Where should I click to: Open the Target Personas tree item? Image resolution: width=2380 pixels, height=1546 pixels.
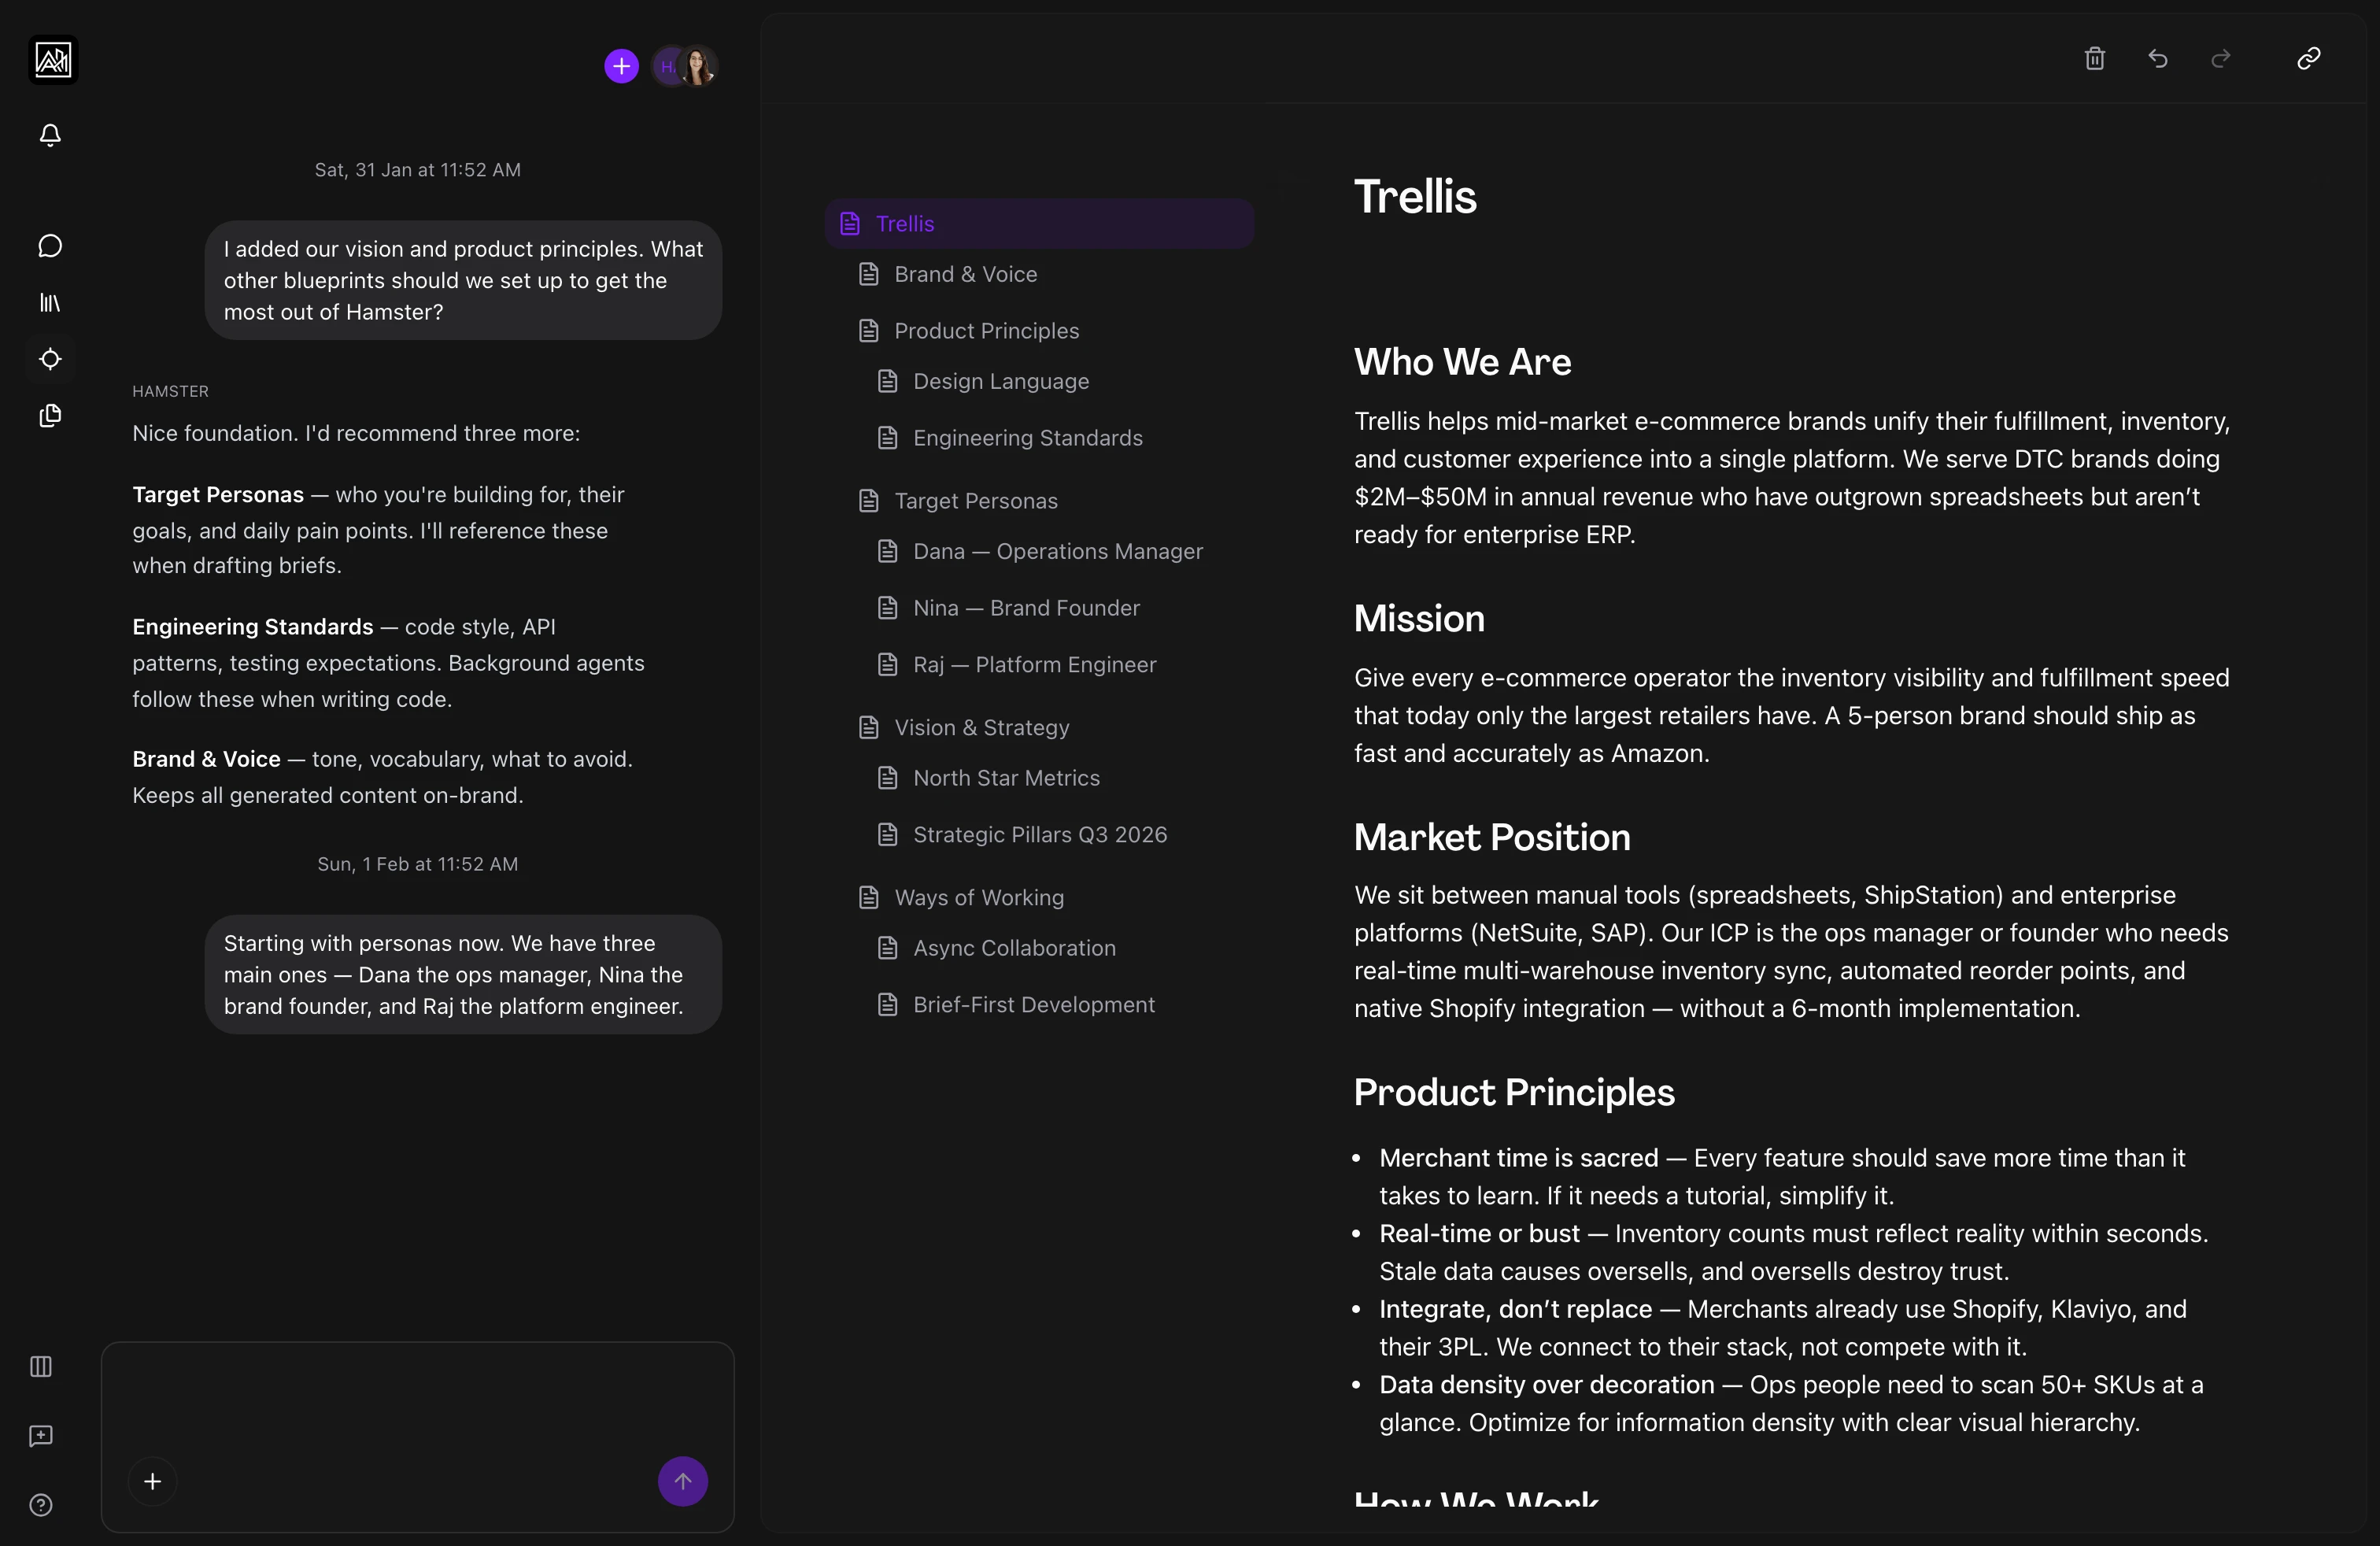coord(975,501)
